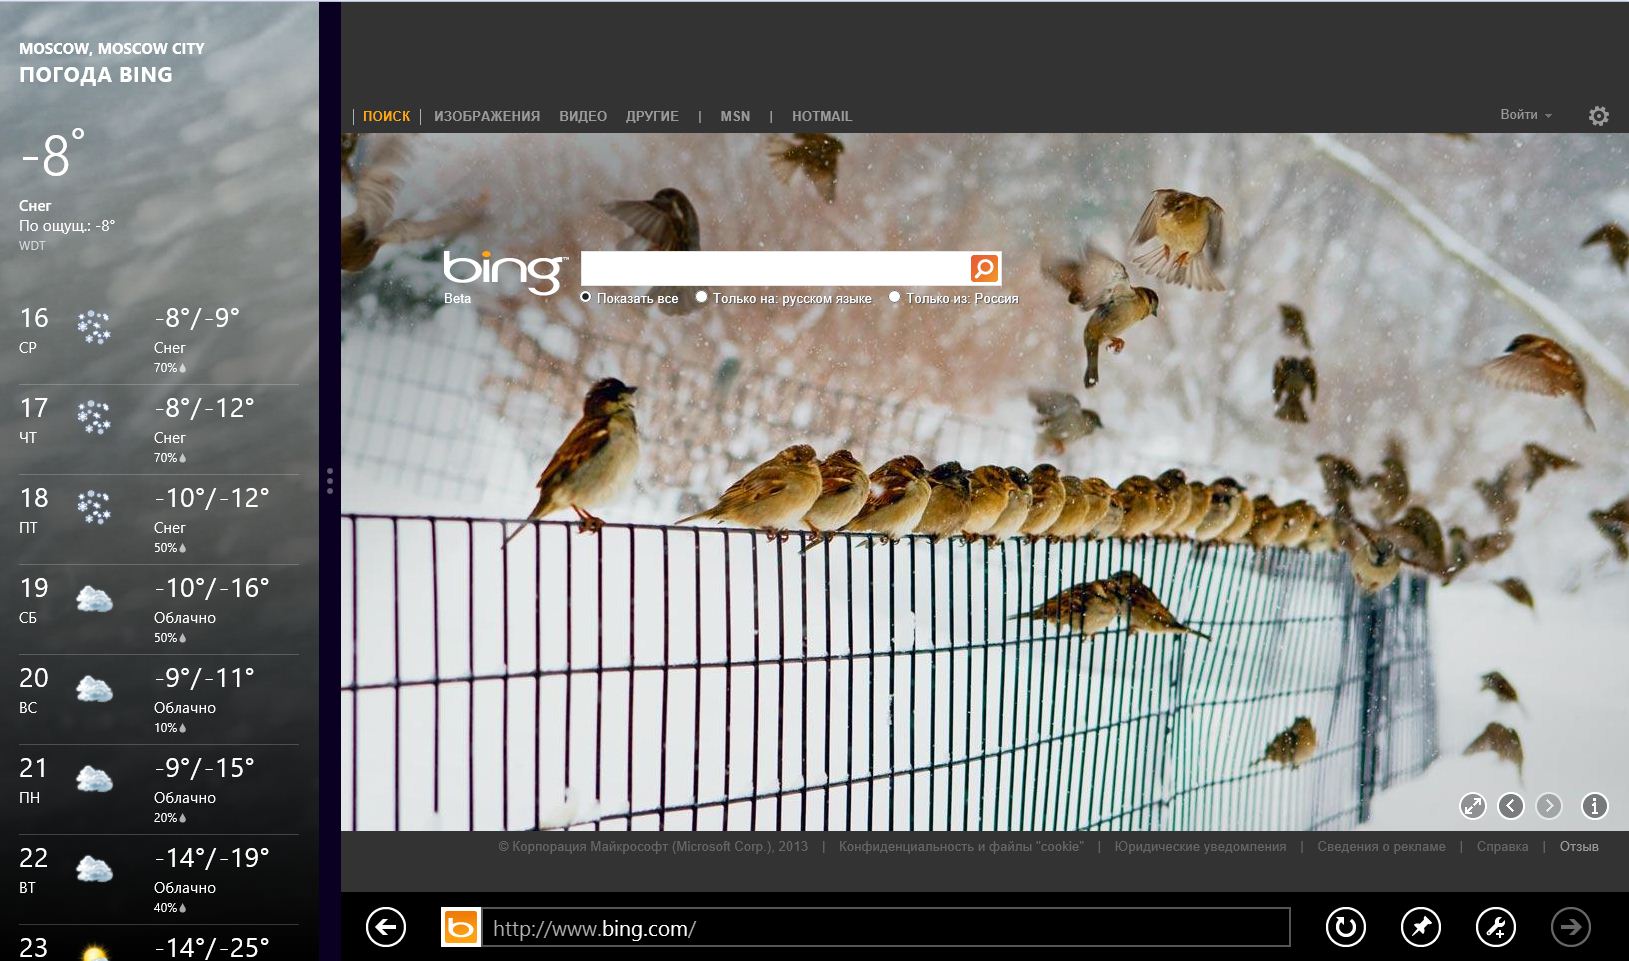Click into the Bing search box
This screenshot has height=961, width=1629.
pyautogui.click(x=775, y=268)
